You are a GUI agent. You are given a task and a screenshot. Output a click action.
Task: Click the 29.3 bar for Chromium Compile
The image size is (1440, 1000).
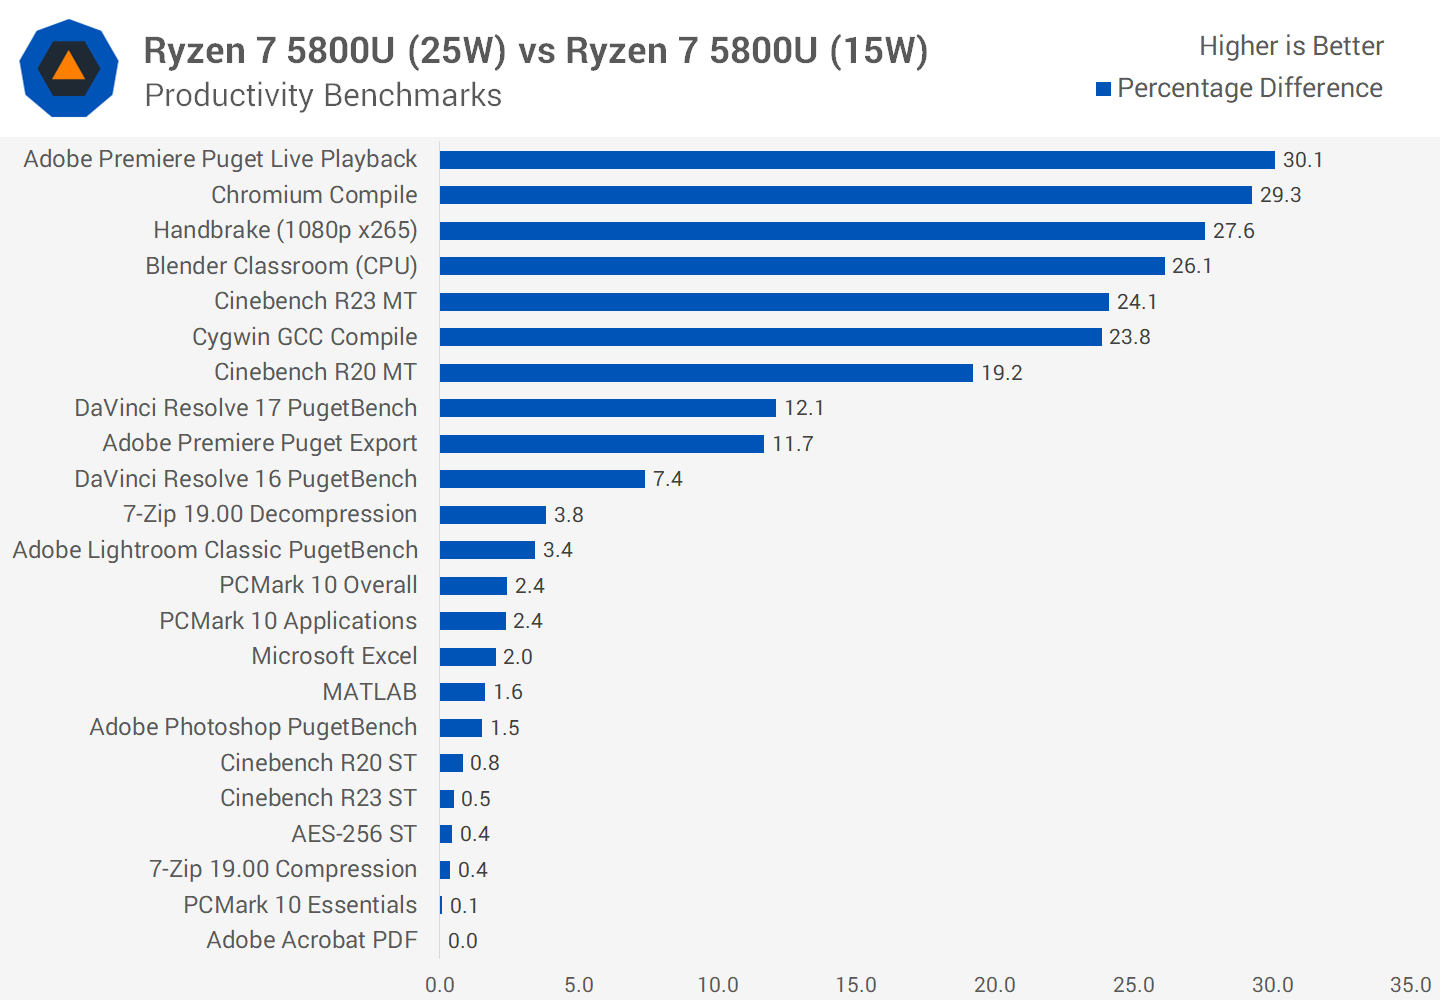846,195
